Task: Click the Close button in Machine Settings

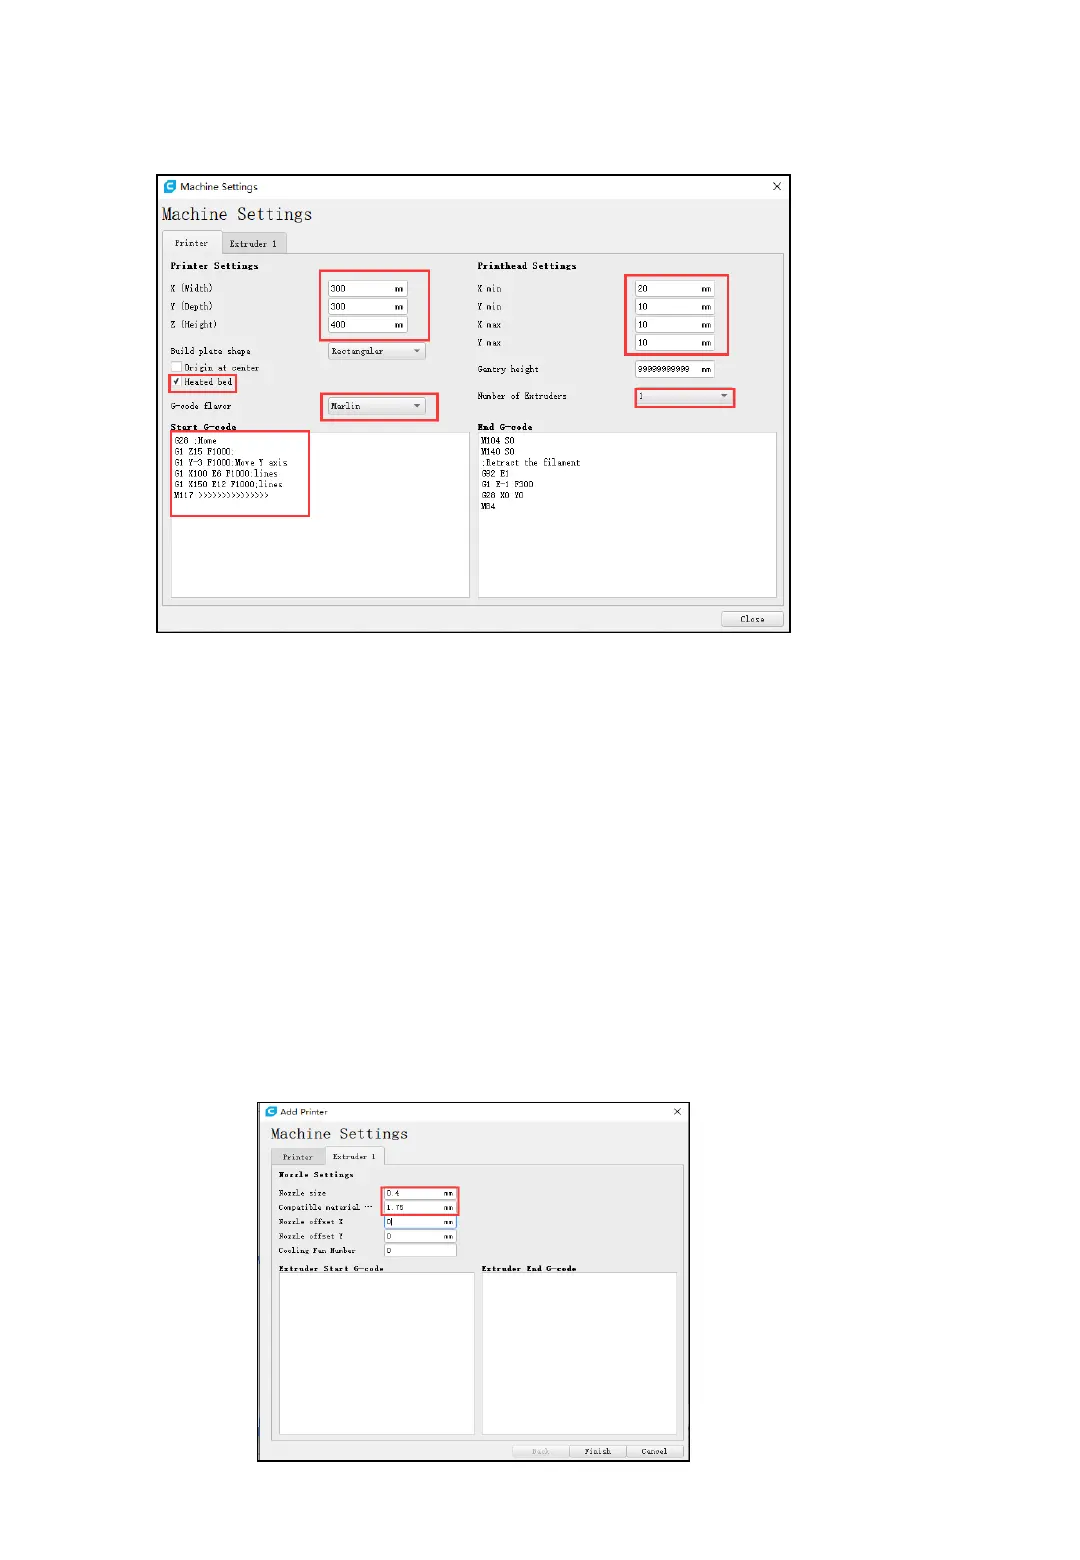Action: 752,619
